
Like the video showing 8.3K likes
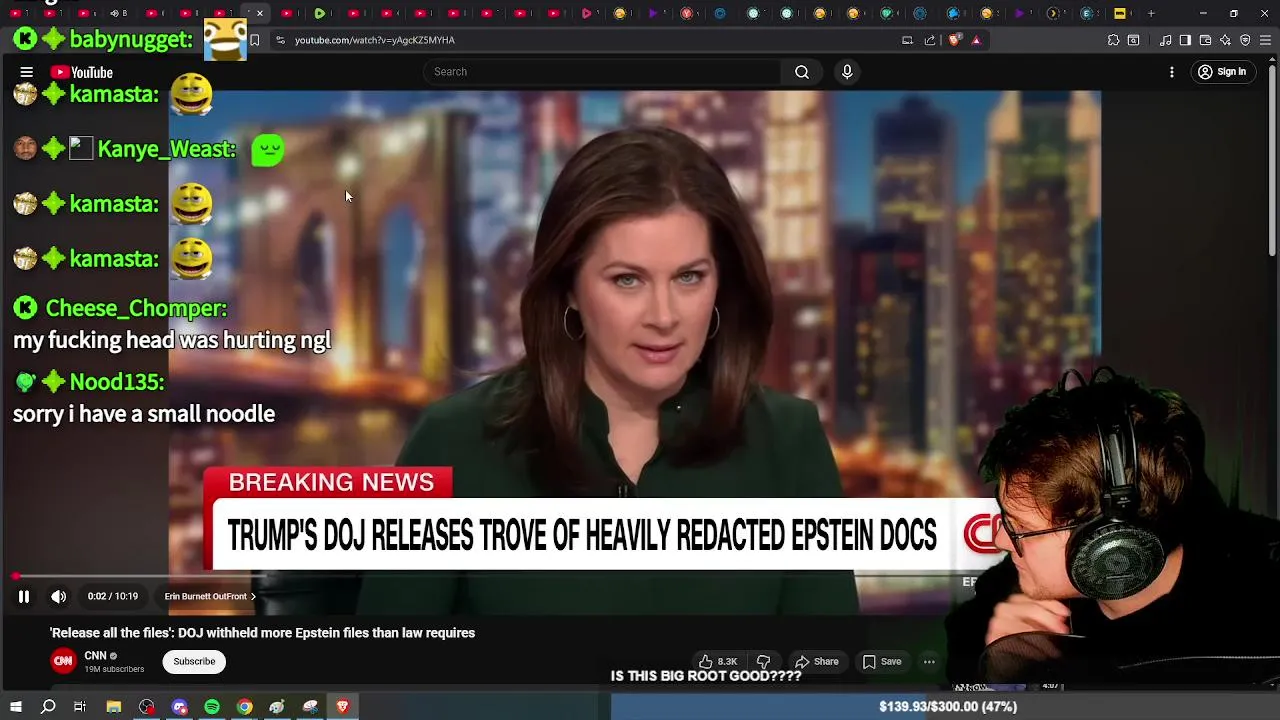[717, 661]
